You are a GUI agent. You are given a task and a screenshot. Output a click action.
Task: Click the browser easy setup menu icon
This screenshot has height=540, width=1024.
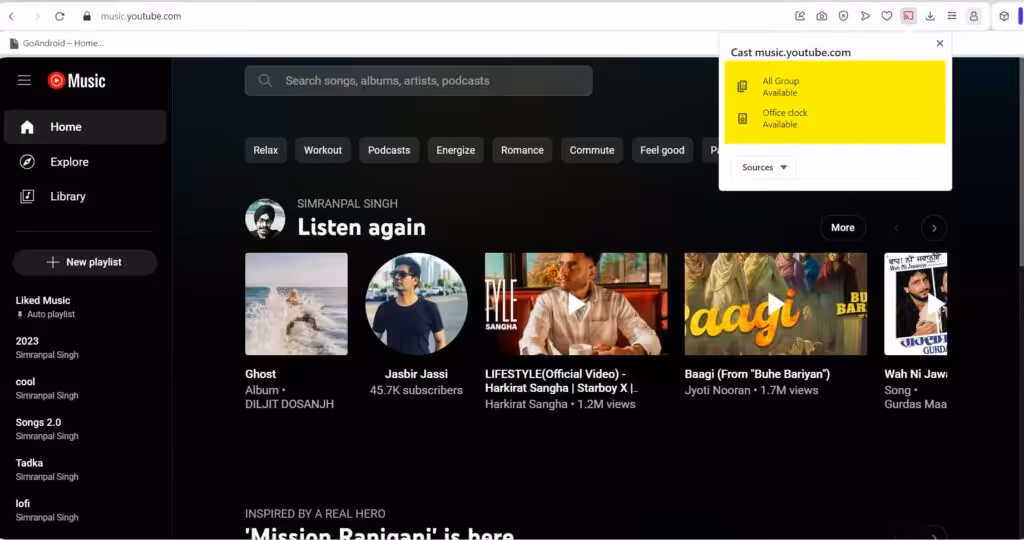[952, 16]
